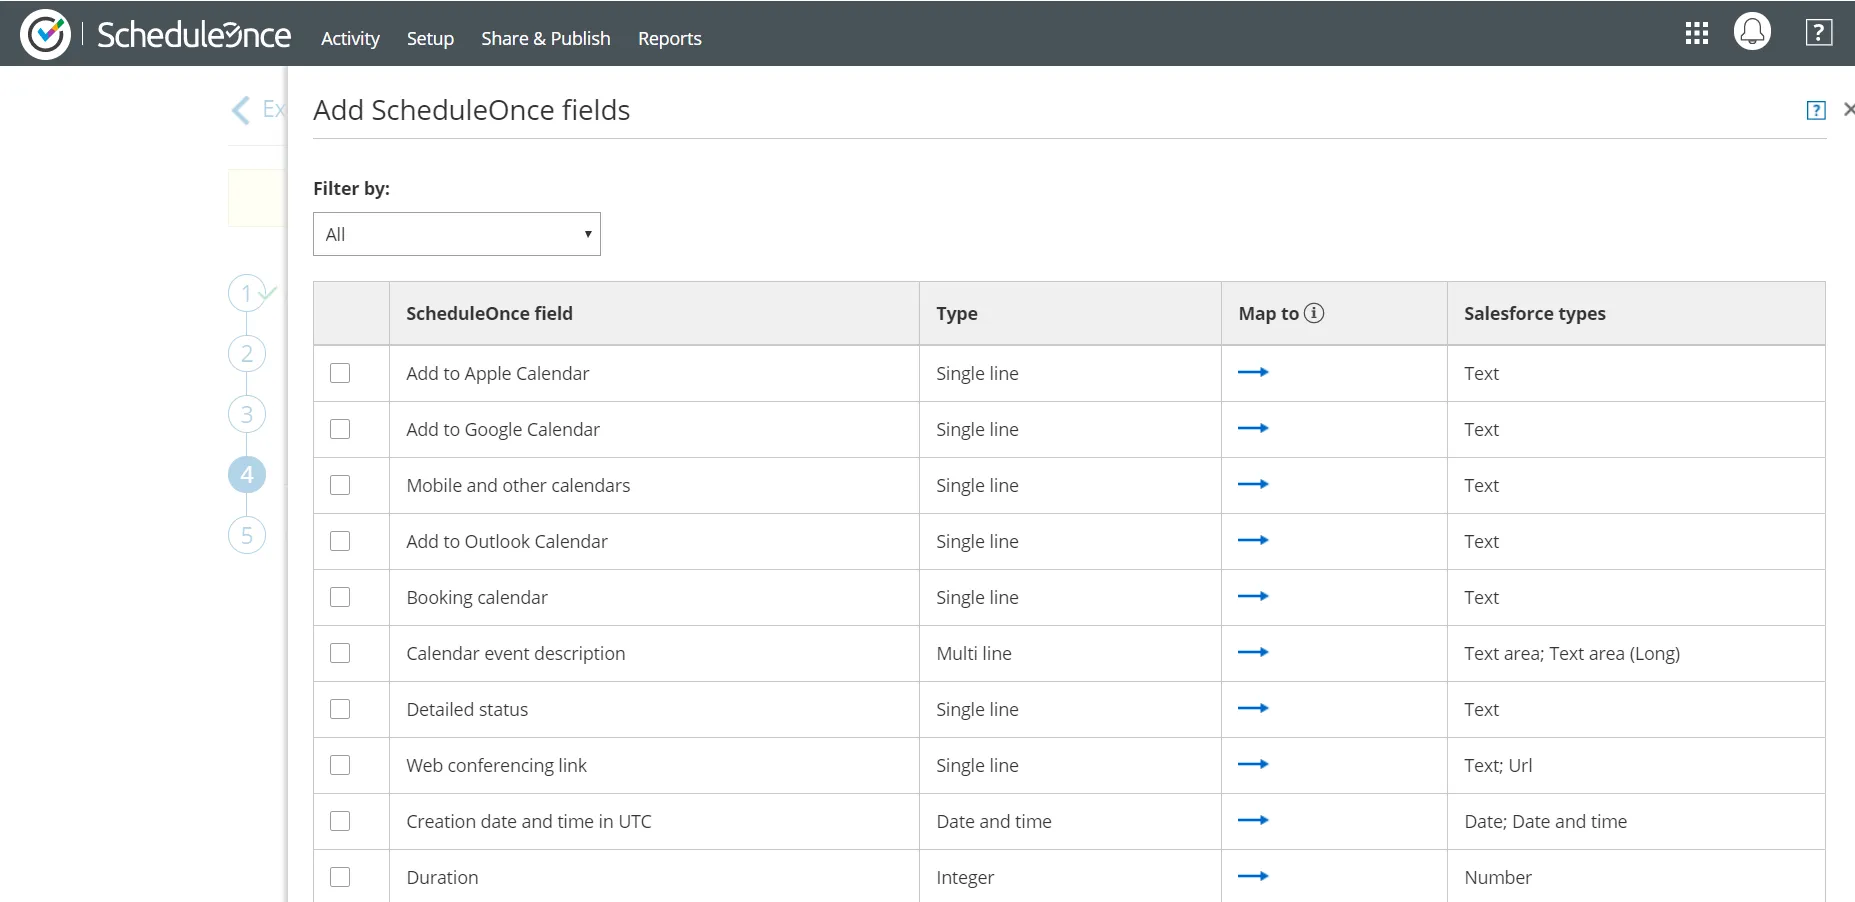The image size is (1855, 902).
Task: Close the Add ScheduleOnce fields panel
Action: point(1849,109)
